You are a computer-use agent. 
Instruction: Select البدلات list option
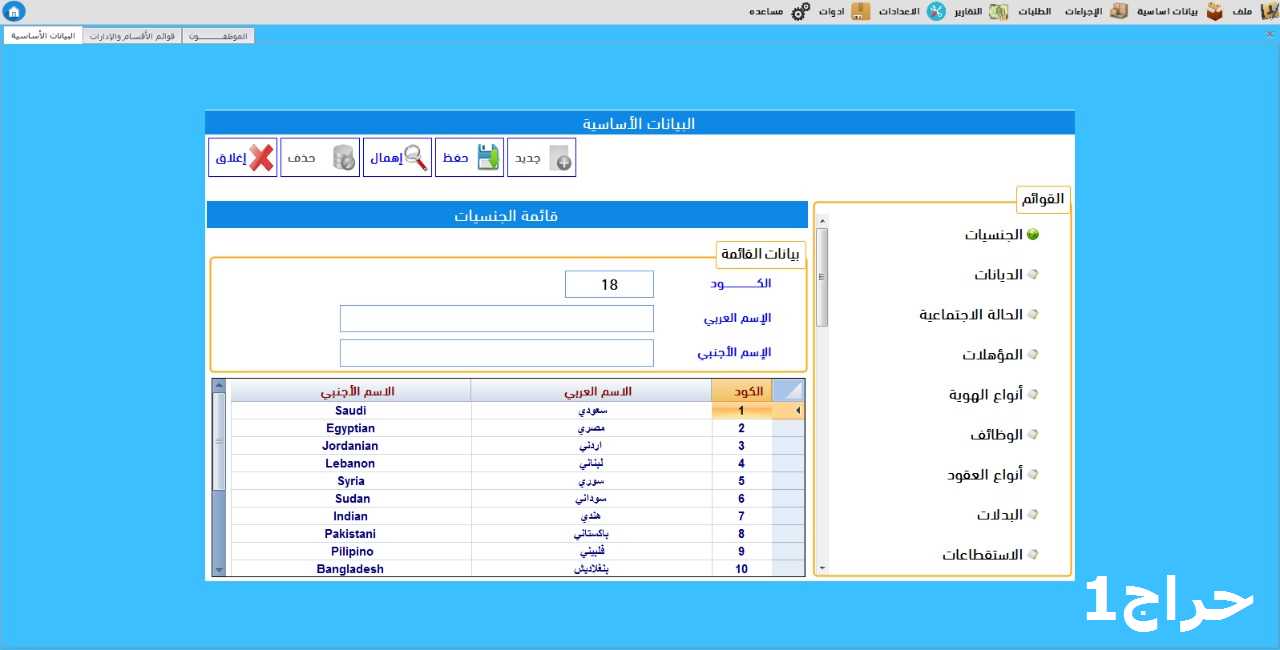pos(1008,515)
